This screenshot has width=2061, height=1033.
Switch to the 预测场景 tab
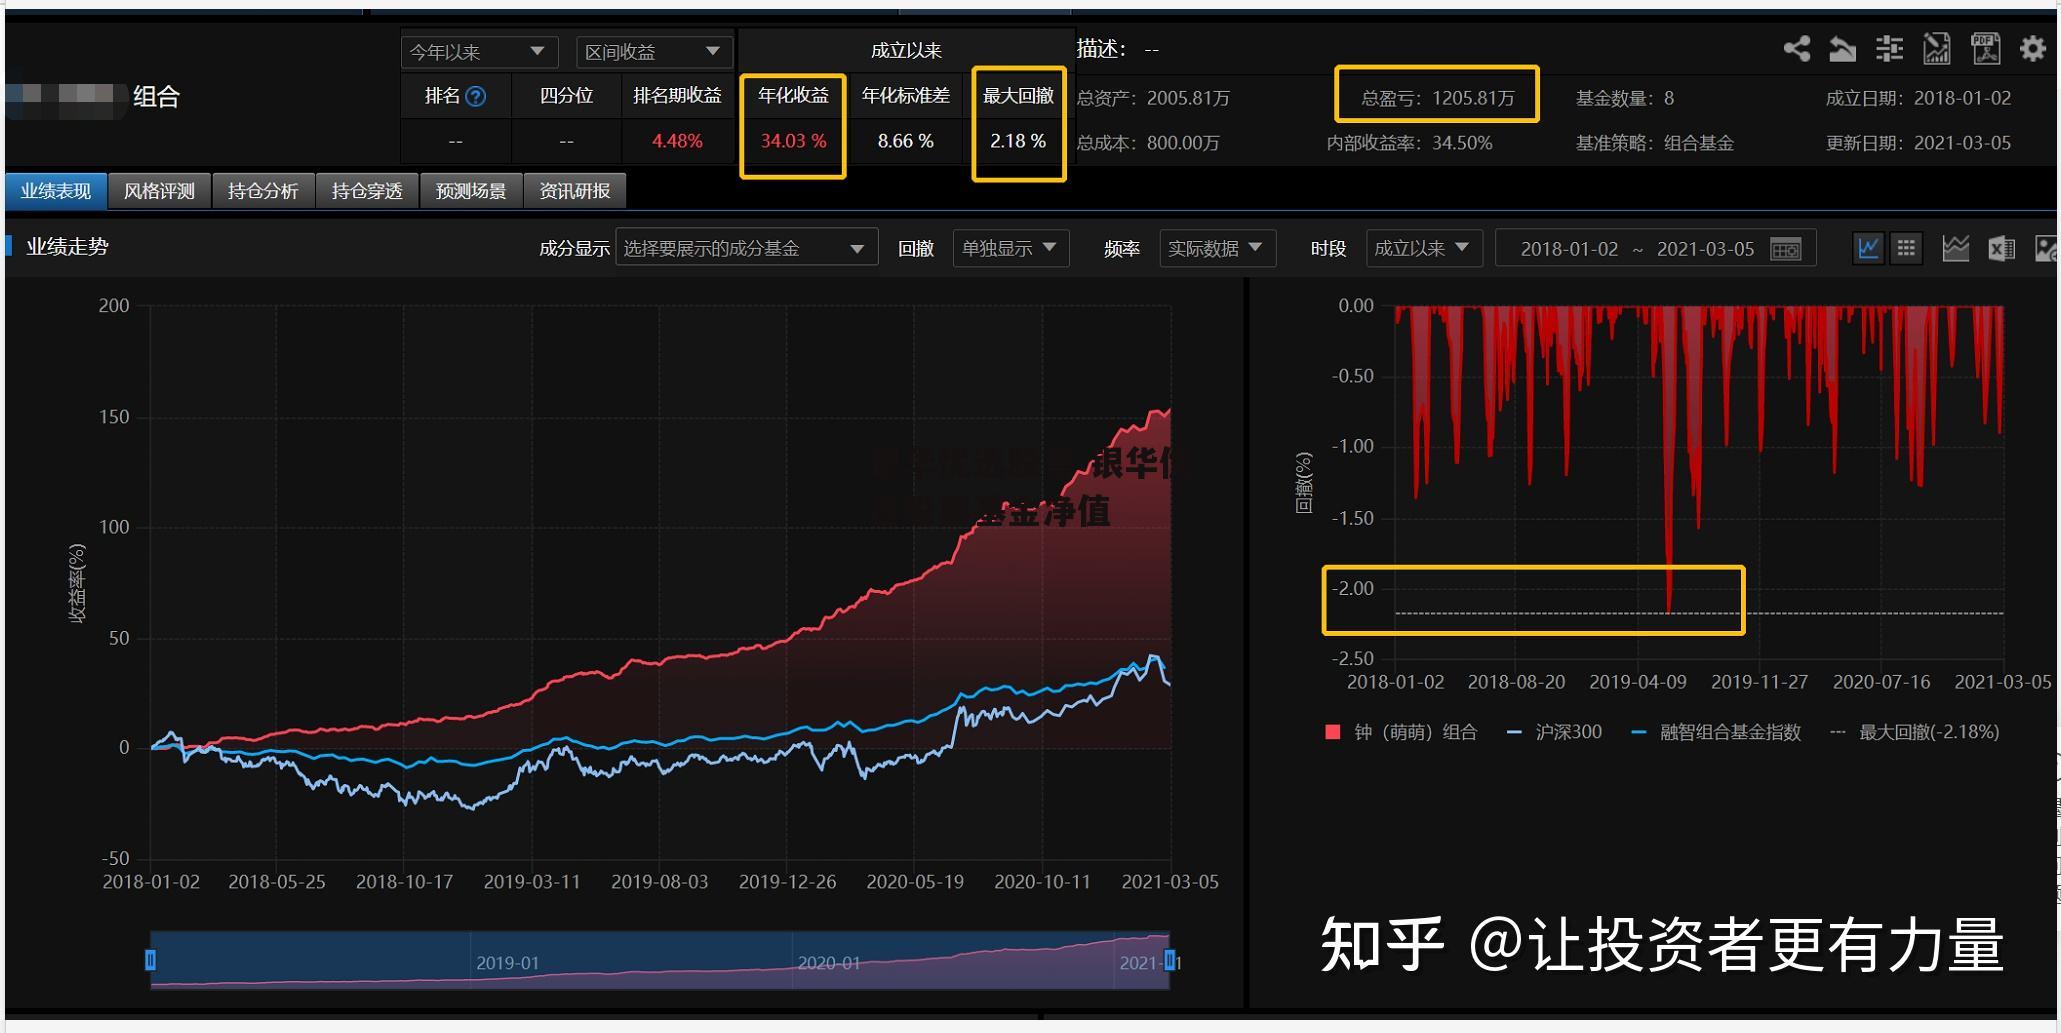pos(471,190)
